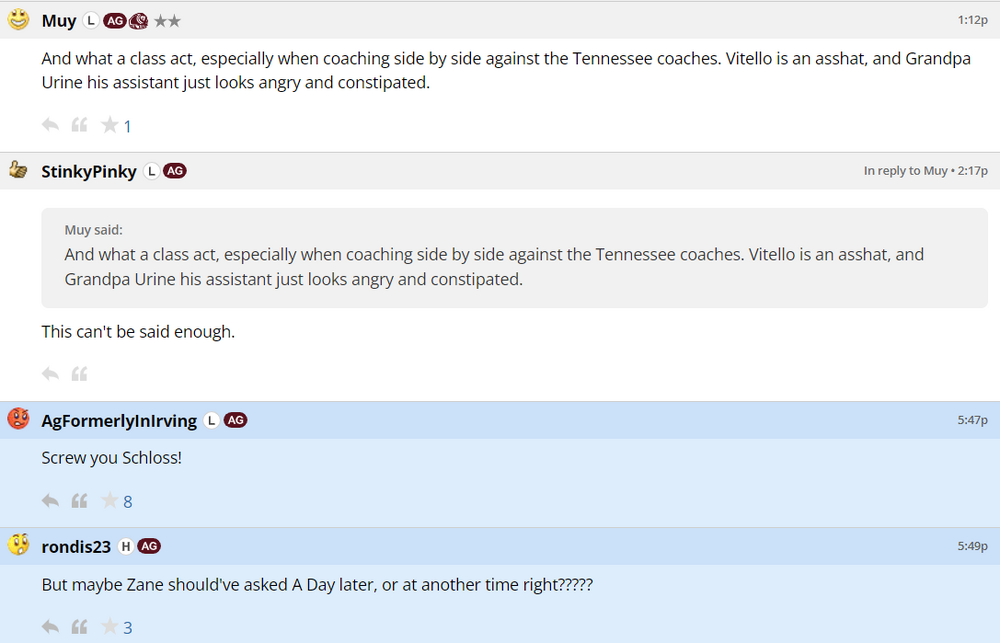Screen dimensions: 1000x643
Task: Click the rondis23 username
Action: 76,547
